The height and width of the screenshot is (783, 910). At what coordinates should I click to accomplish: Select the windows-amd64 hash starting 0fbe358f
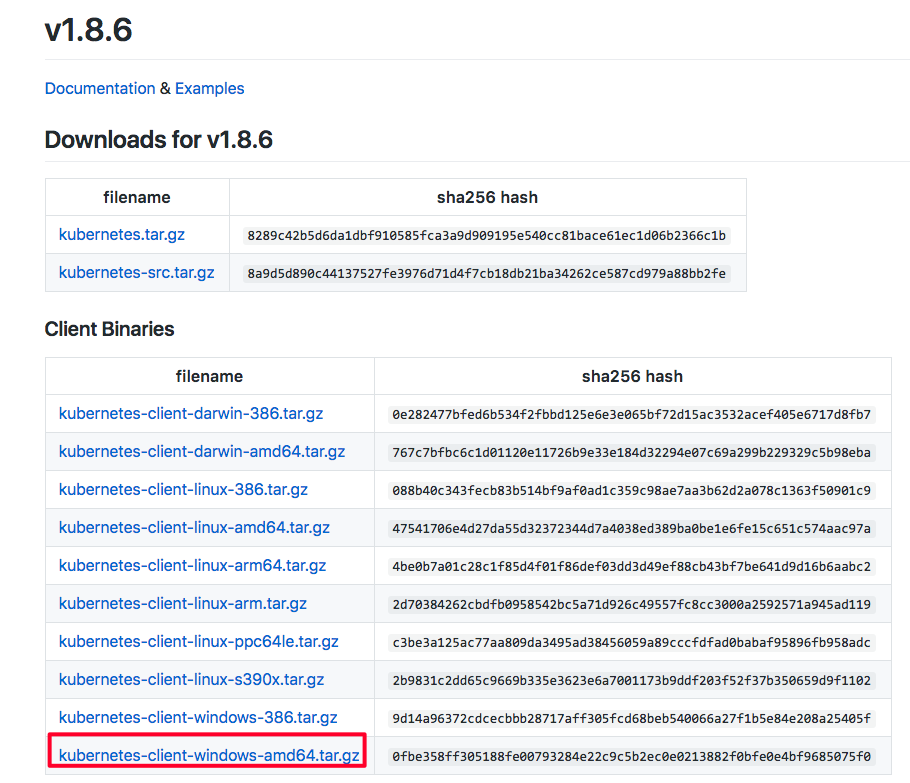coord(631,756)
